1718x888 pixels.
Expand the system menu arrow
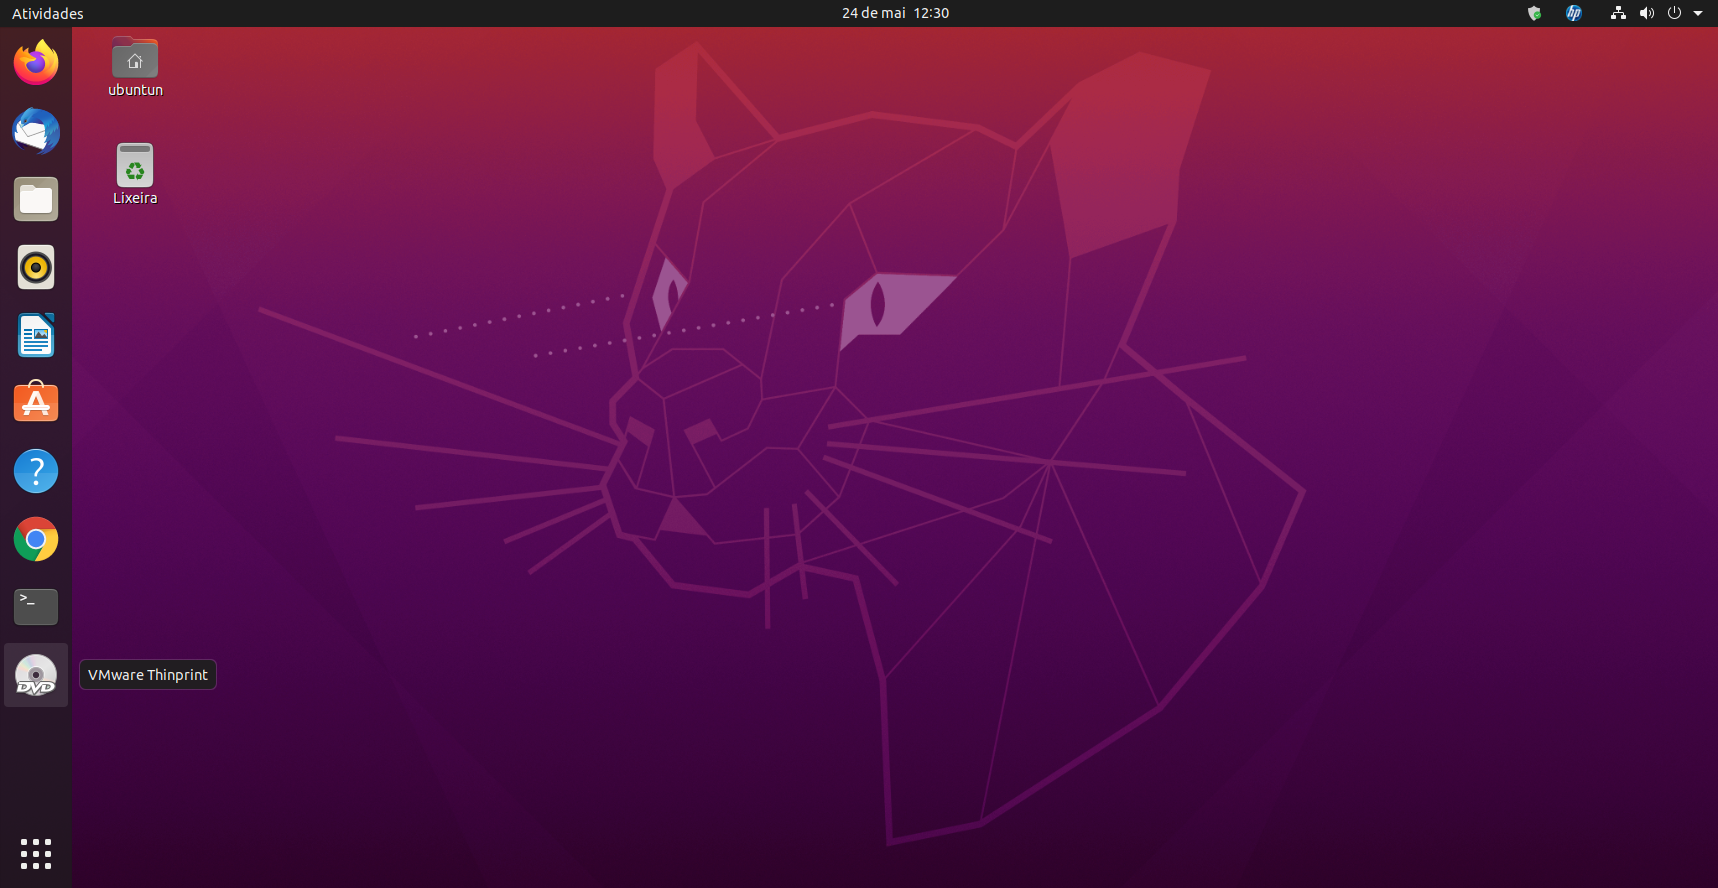point(1698,13)
